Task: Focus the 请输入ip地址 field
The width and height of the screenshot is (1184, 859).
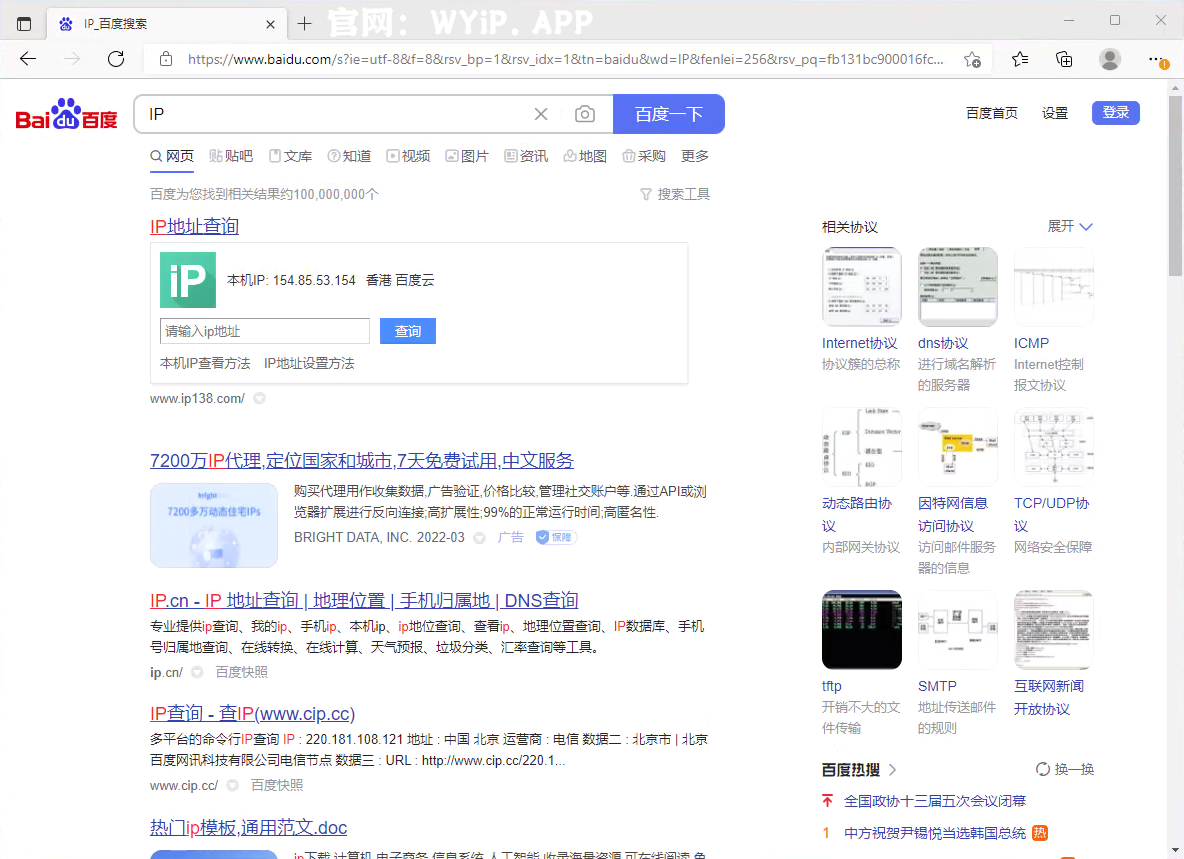Action: [x=264, y=331]
